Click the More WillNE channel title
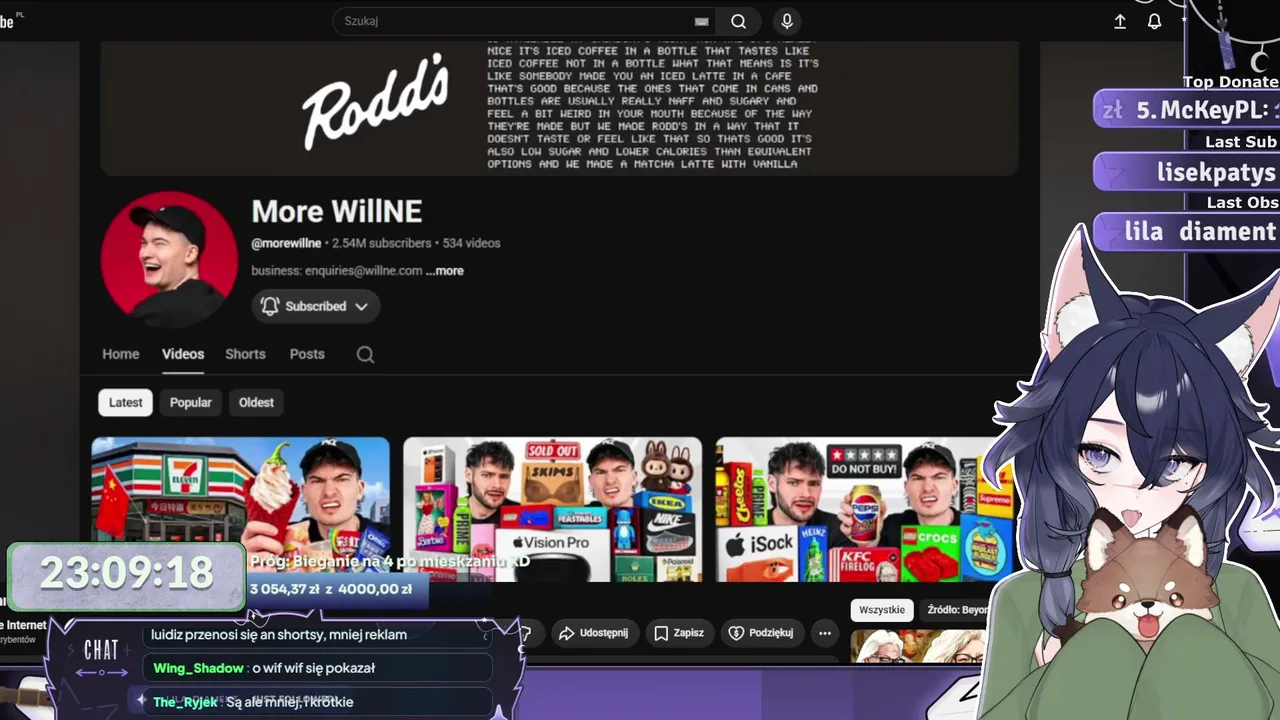1280x720 pixels. tap(337, 211)
